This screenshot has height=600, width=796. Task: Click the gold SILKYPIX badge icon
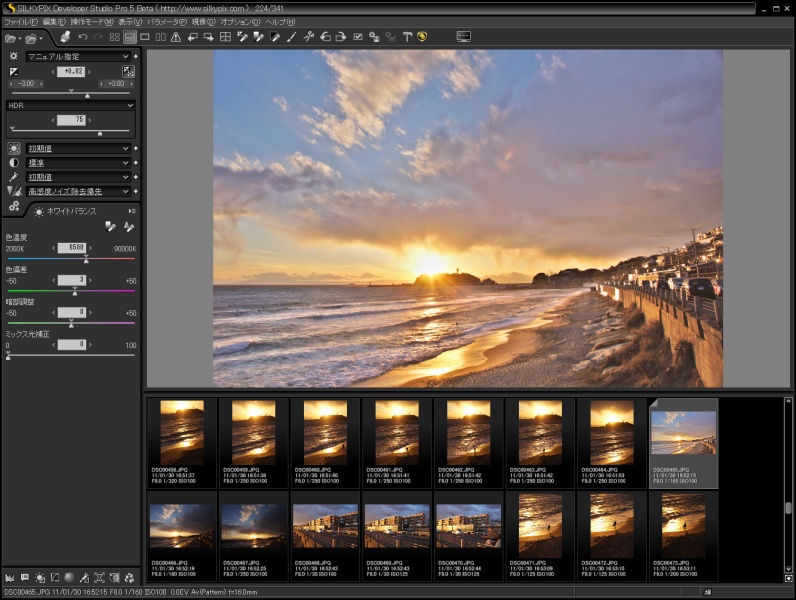(422, 37)
